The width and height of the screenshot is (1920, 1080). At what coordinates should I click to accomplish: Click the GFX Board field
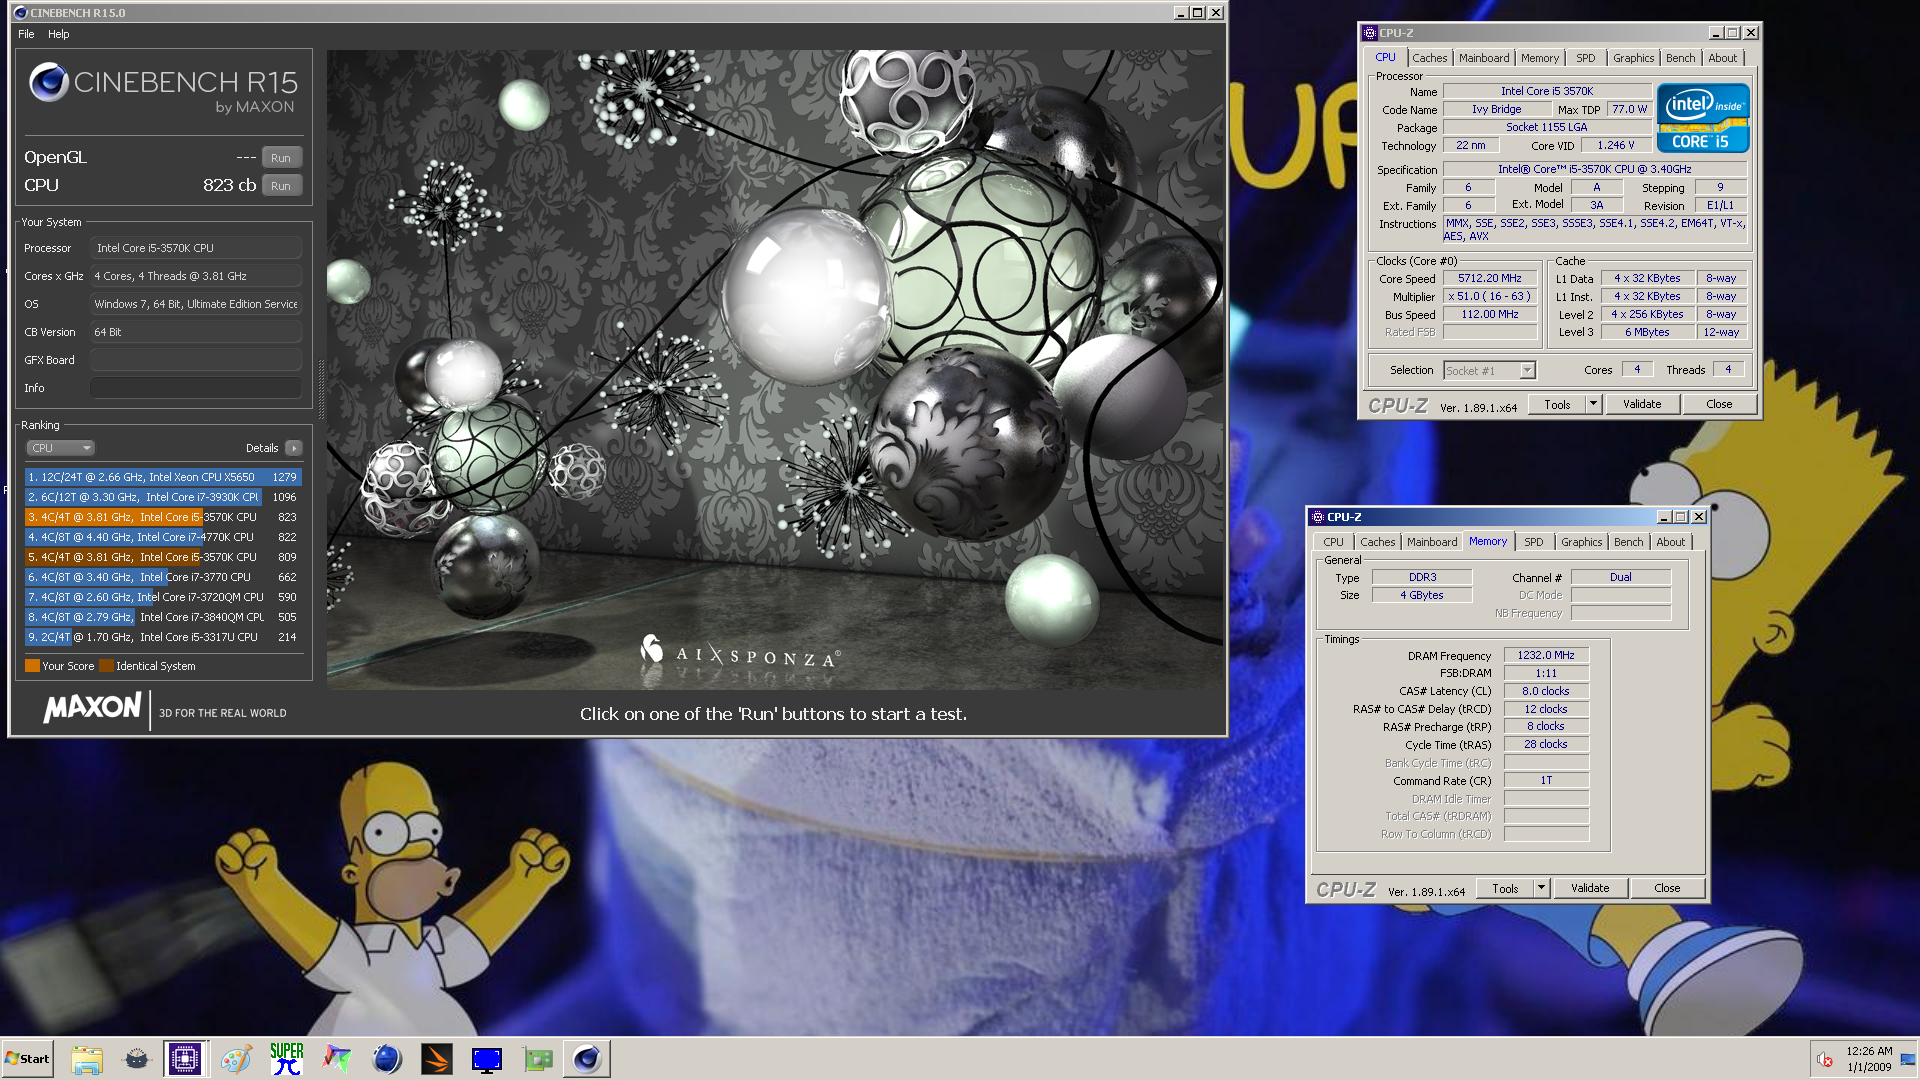pyautogui.click(x=196, y=360)
